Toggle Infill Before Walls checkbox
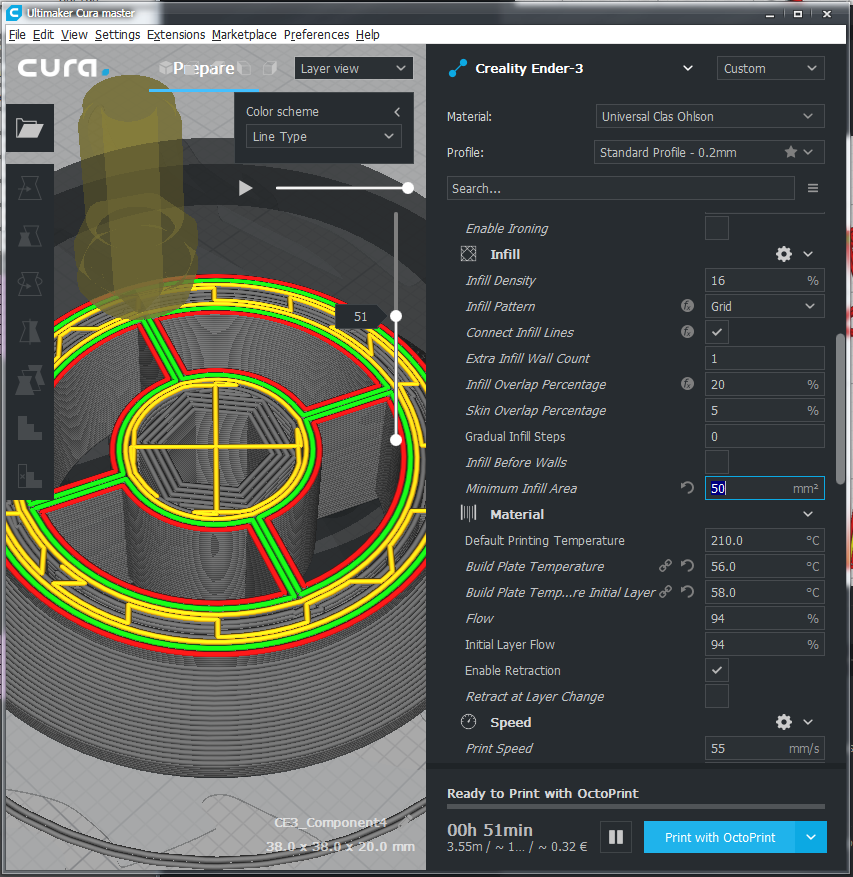The image size is (853, 877). (x=717, y=462)
